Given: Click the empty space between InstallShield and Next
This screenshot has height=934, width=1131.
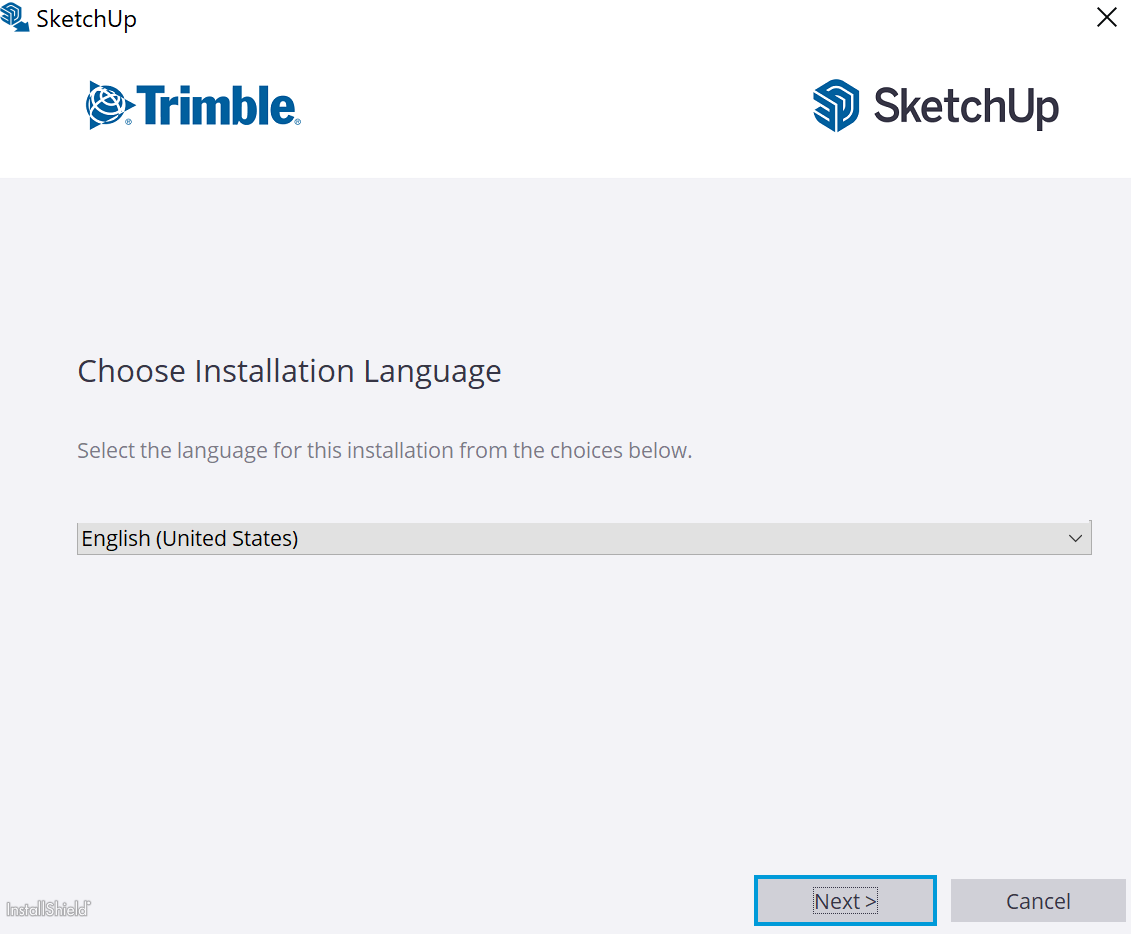Looking at the screenshot, I should click(420, 901).
